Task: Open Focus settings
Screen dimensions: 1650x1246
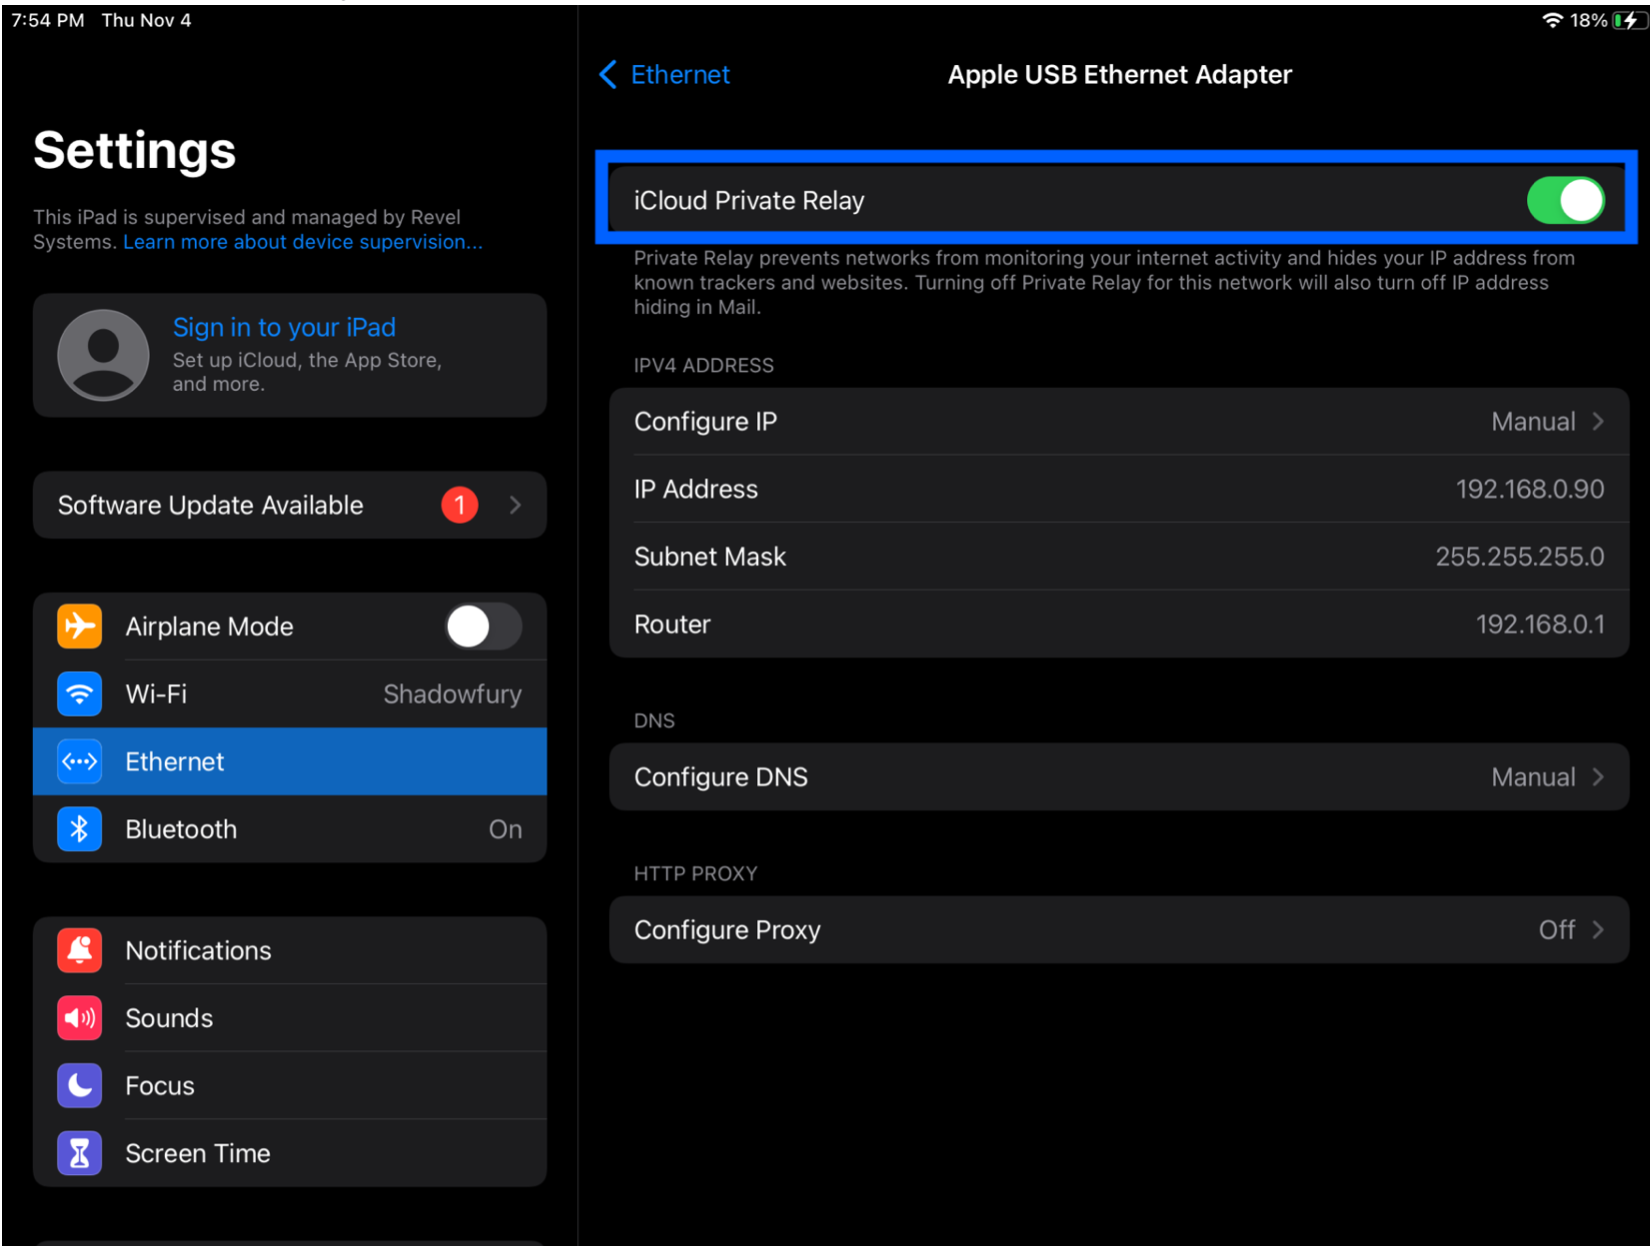Action: pyautogui.click(x=290, y=1086)
